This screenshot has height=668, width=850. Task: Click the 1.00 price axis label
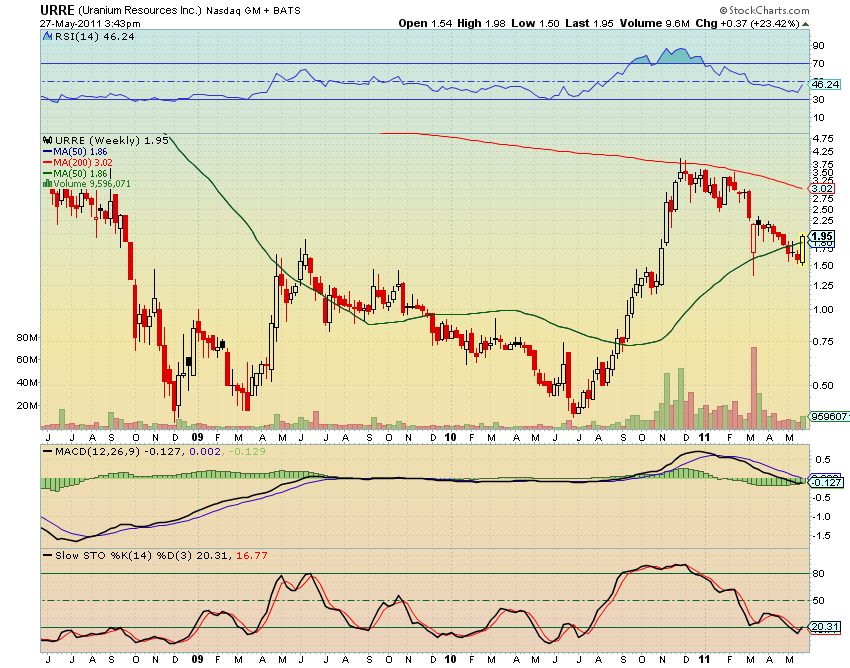pos(823,310)
